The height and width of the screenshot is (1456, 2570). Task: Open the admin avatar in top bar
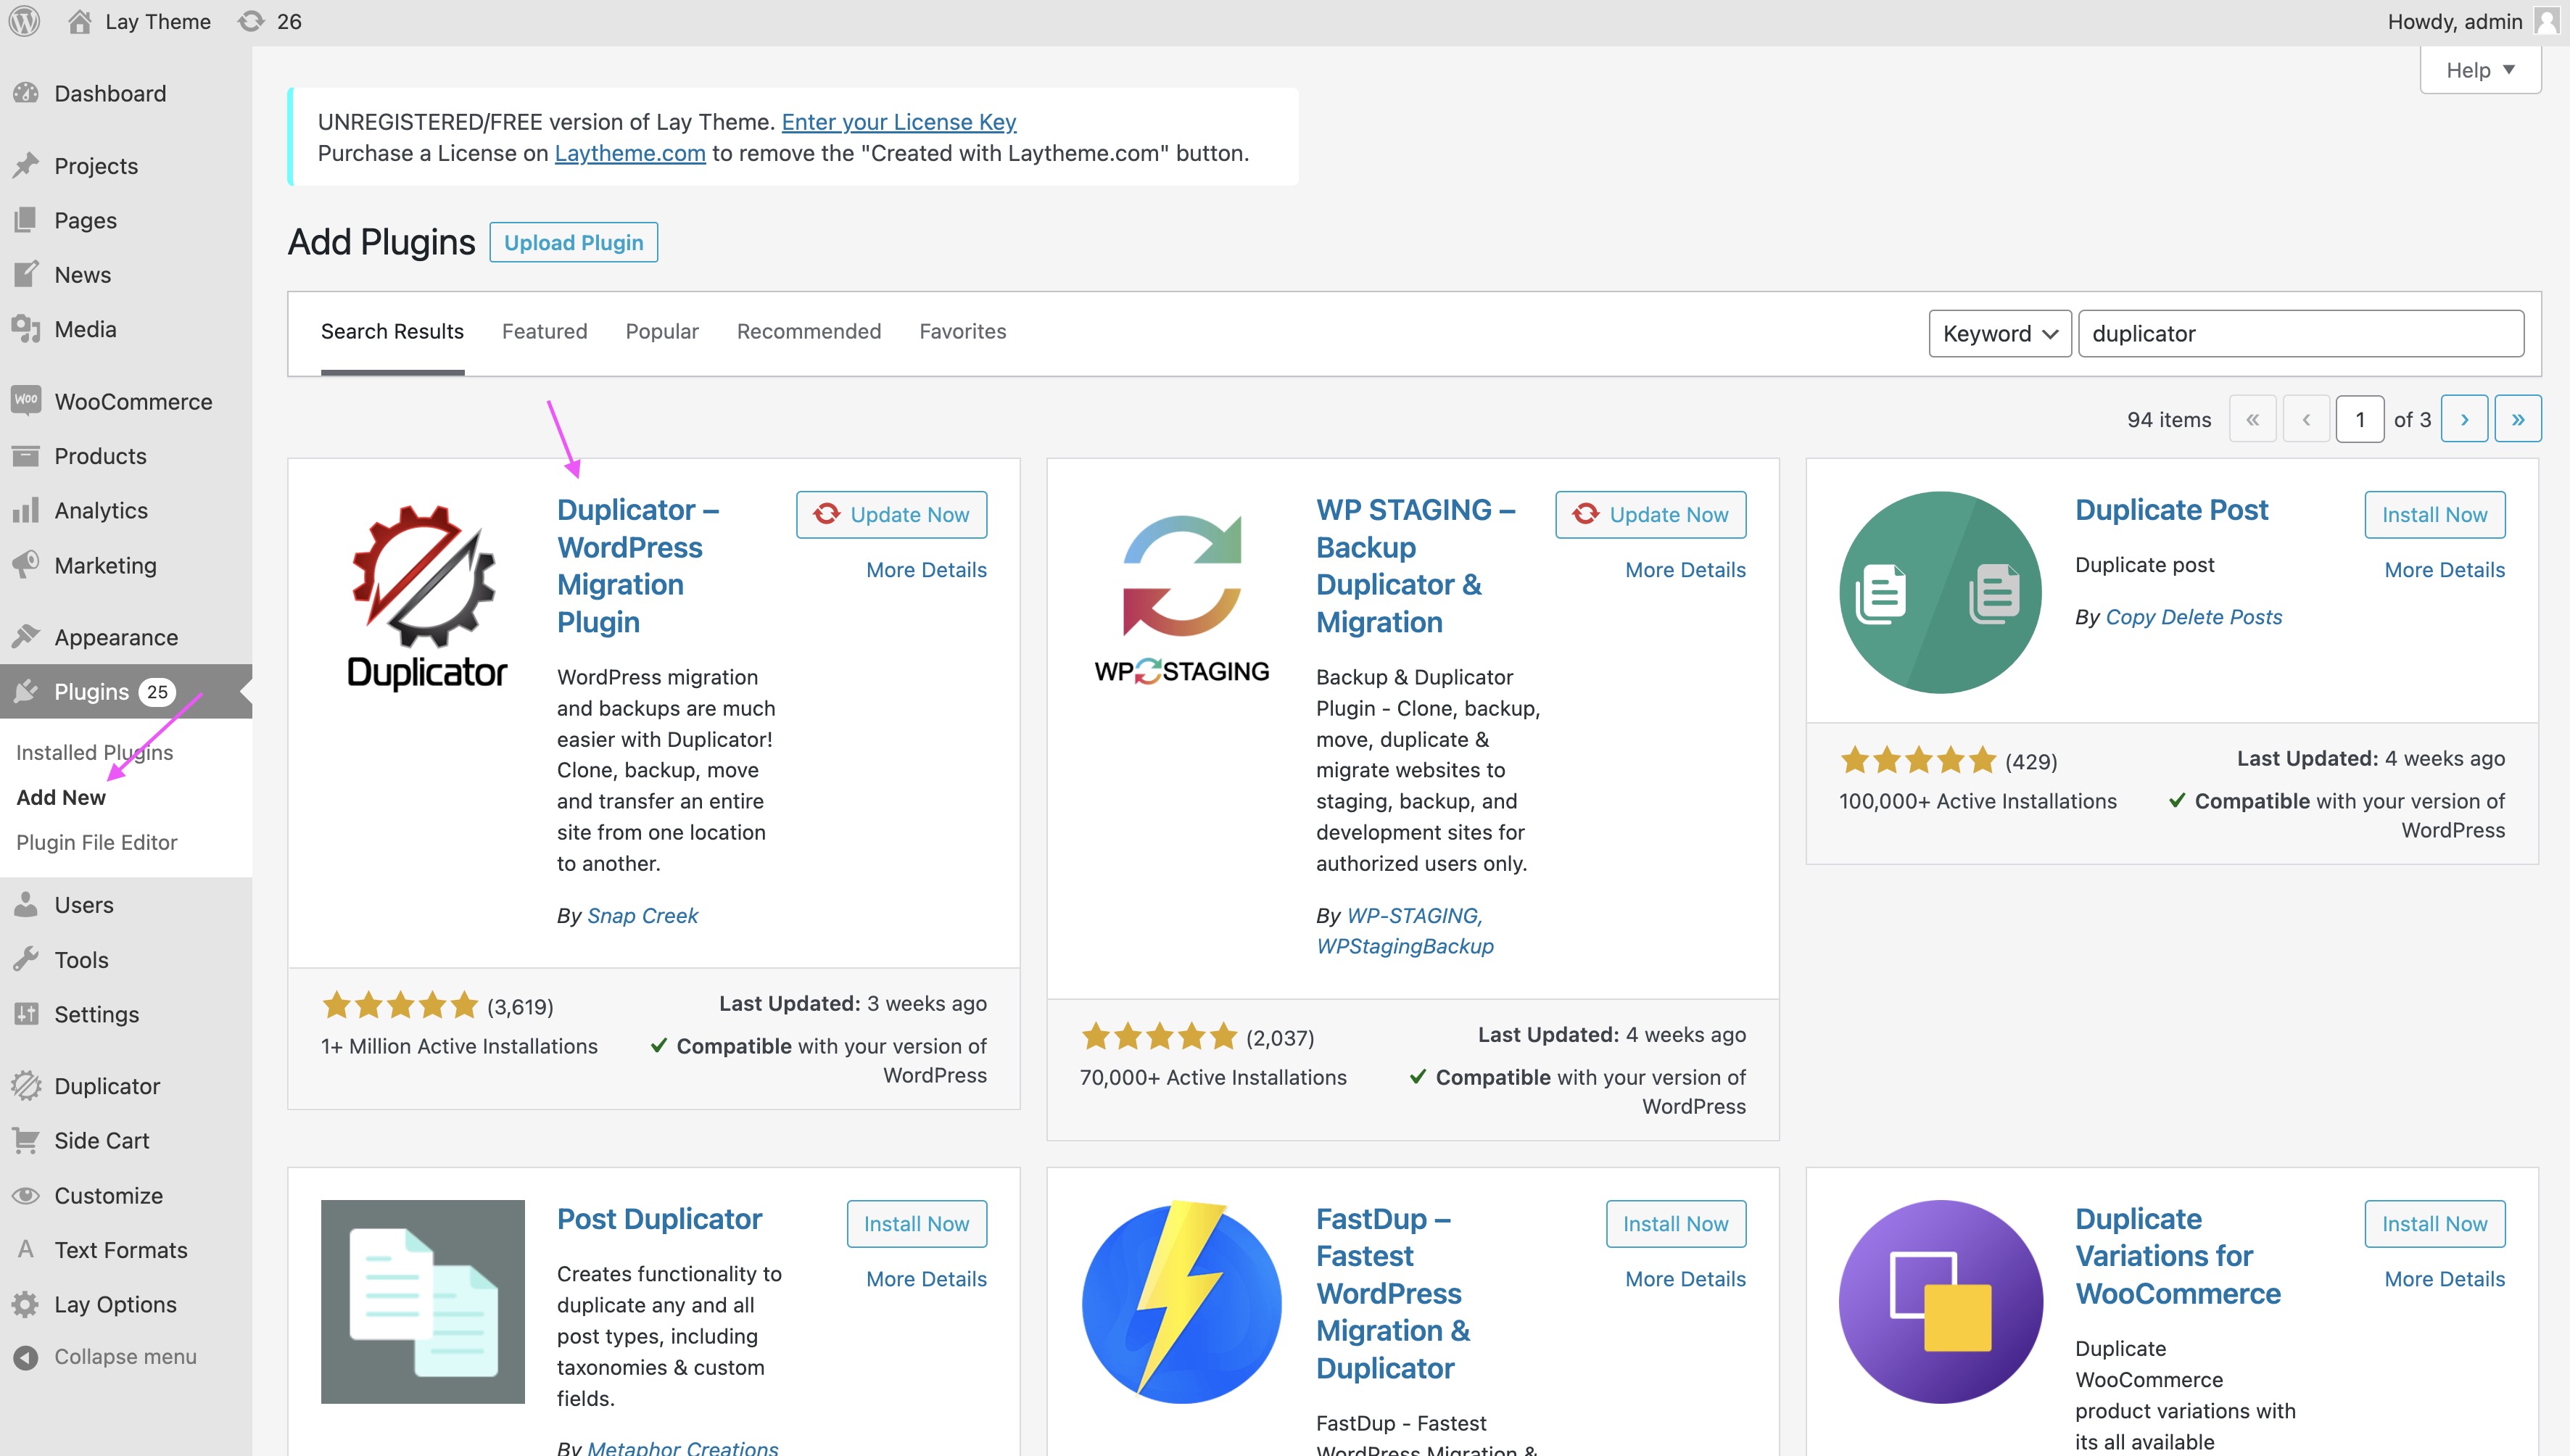(2547, 21)
